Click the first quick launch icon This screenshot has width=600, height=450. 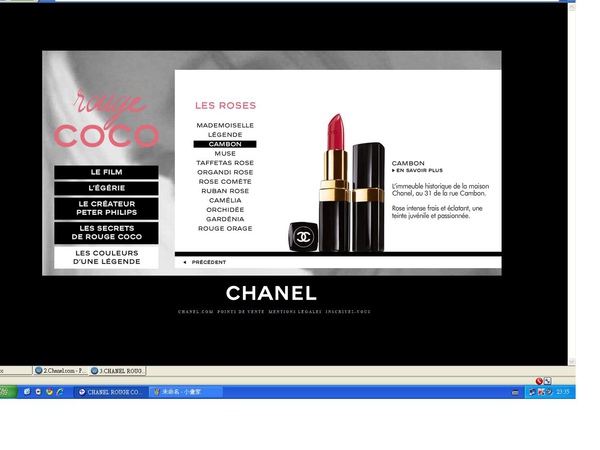[27, 392]
